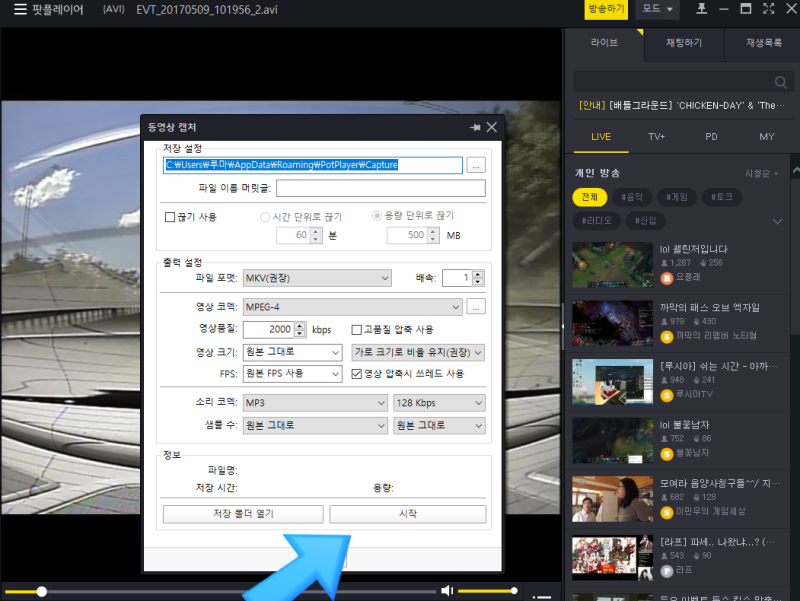Open the 영상 크기 원본 그대로 dropdown
The height and width of the screenshot is (601, 800).
tap(292, 352)
